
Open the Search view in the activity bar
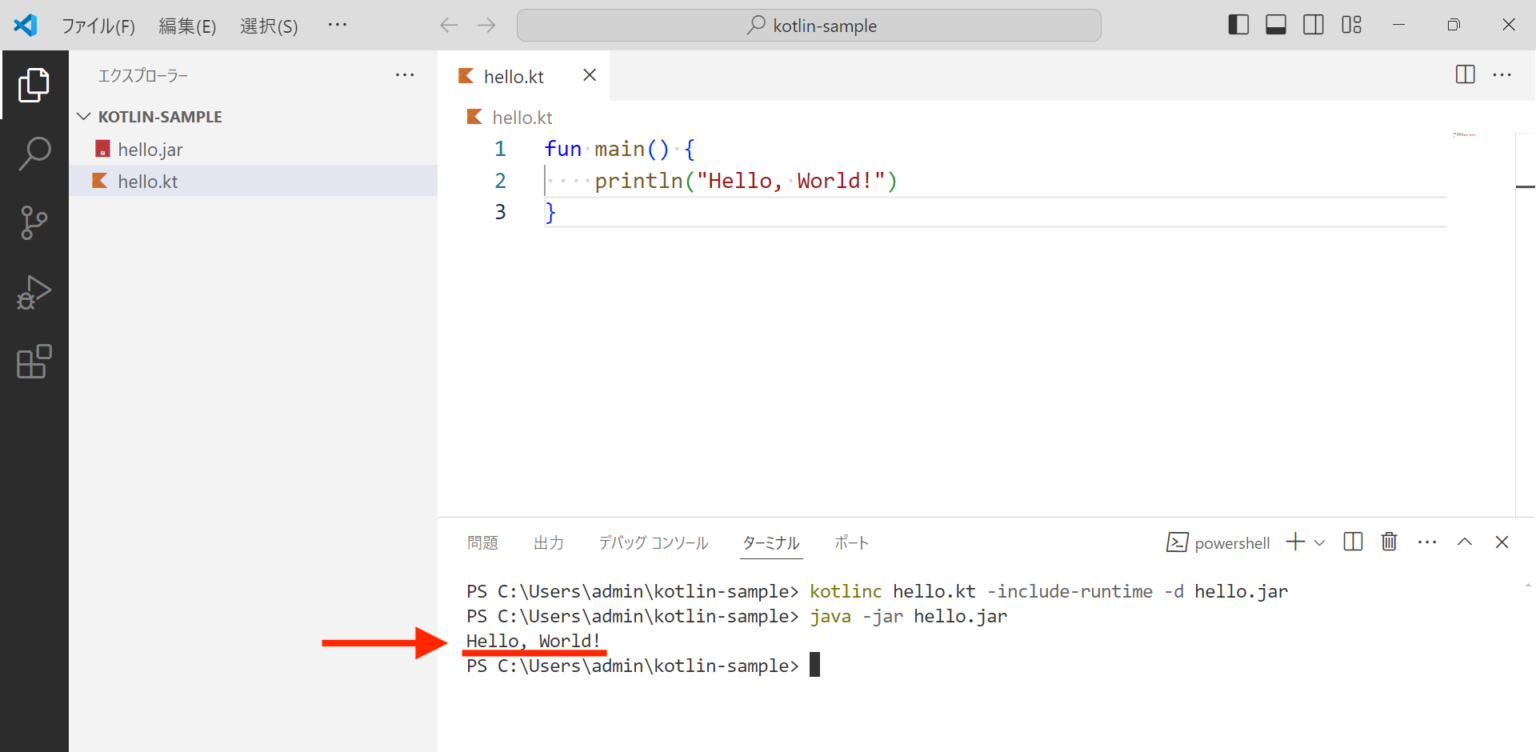(35, 152)
